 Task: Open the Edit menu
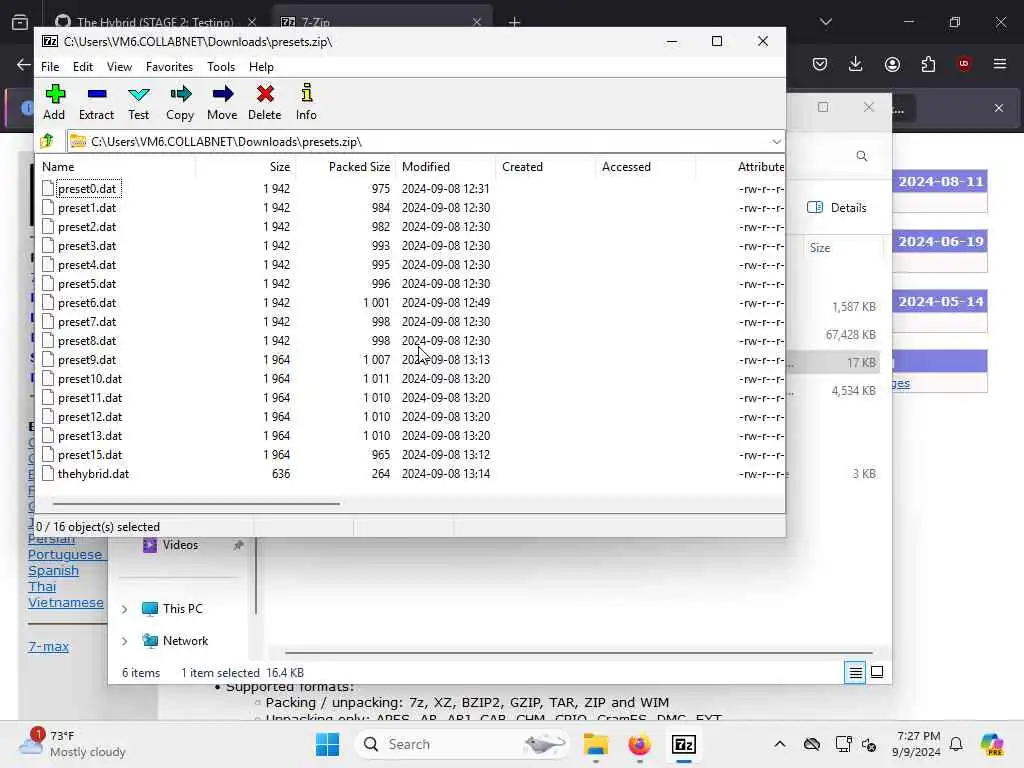[x=83, y=67]
